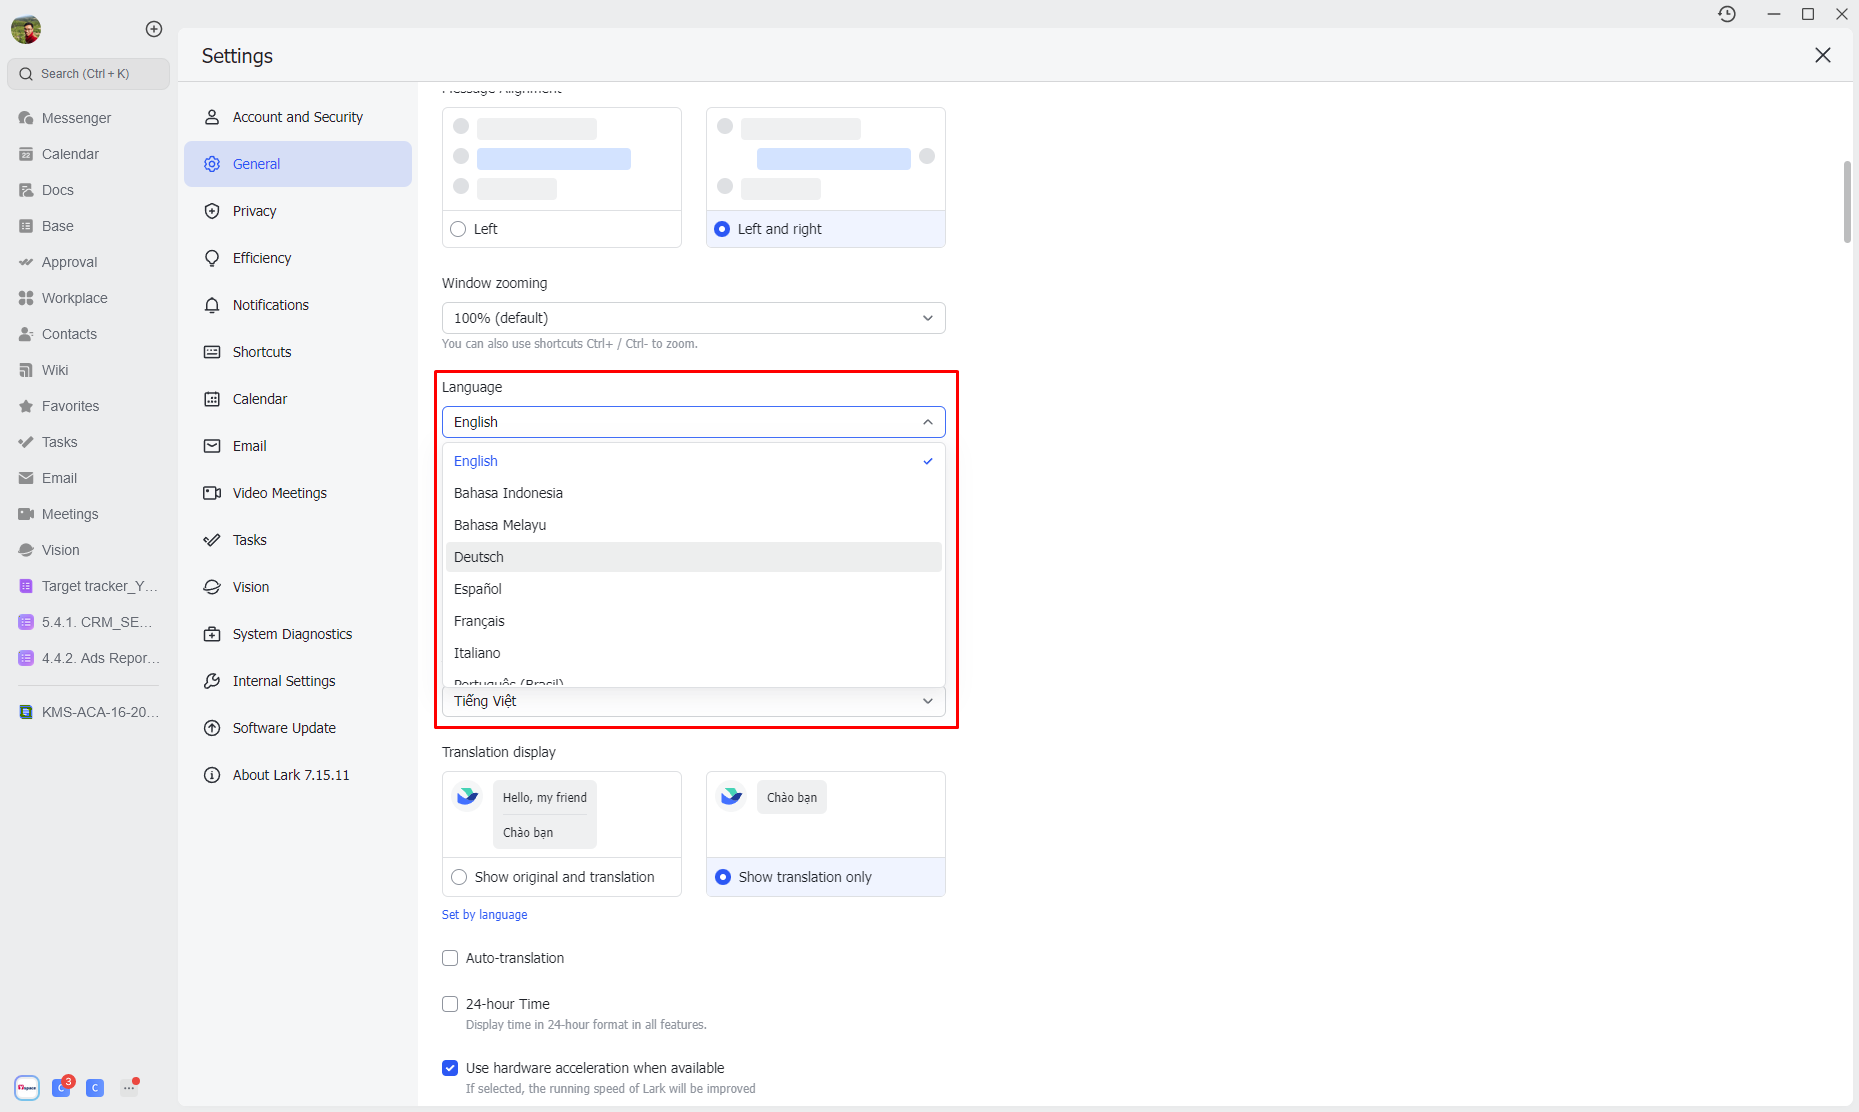Open Shortcuts settings
The width and height of the screenshot is (1859, 1112).
pyautogui.click(x=298, y=352)
